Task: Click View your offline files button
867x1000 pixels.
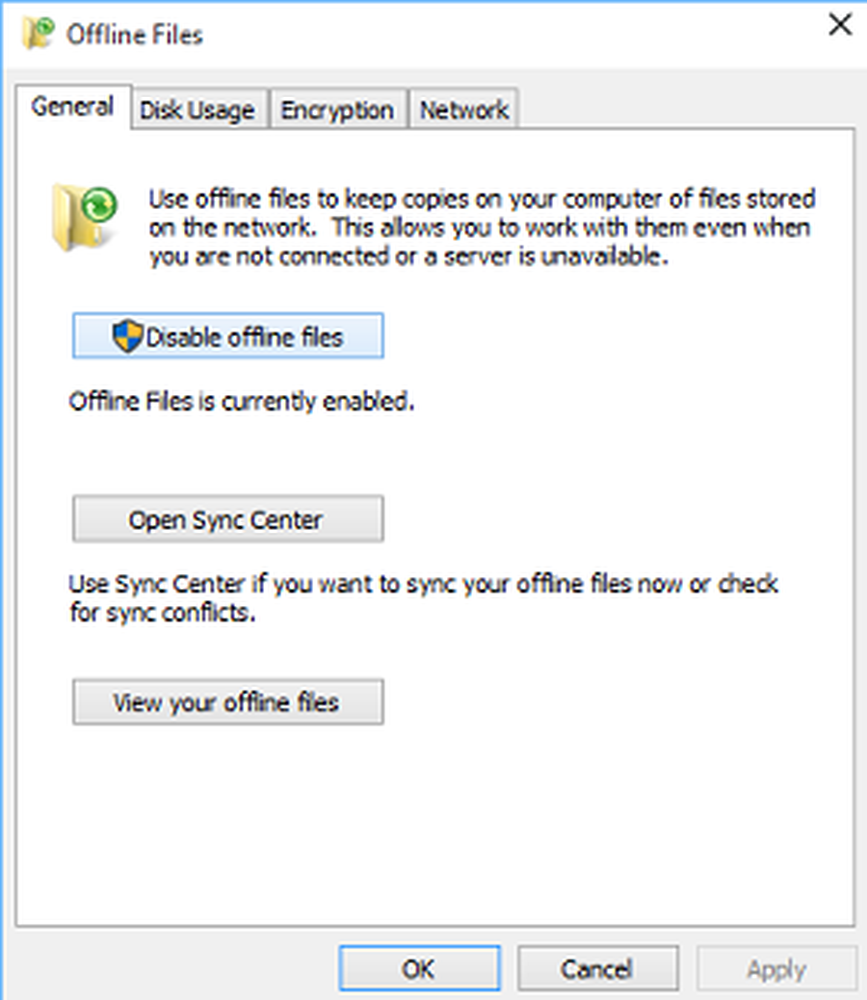Action: pos(228,702)
